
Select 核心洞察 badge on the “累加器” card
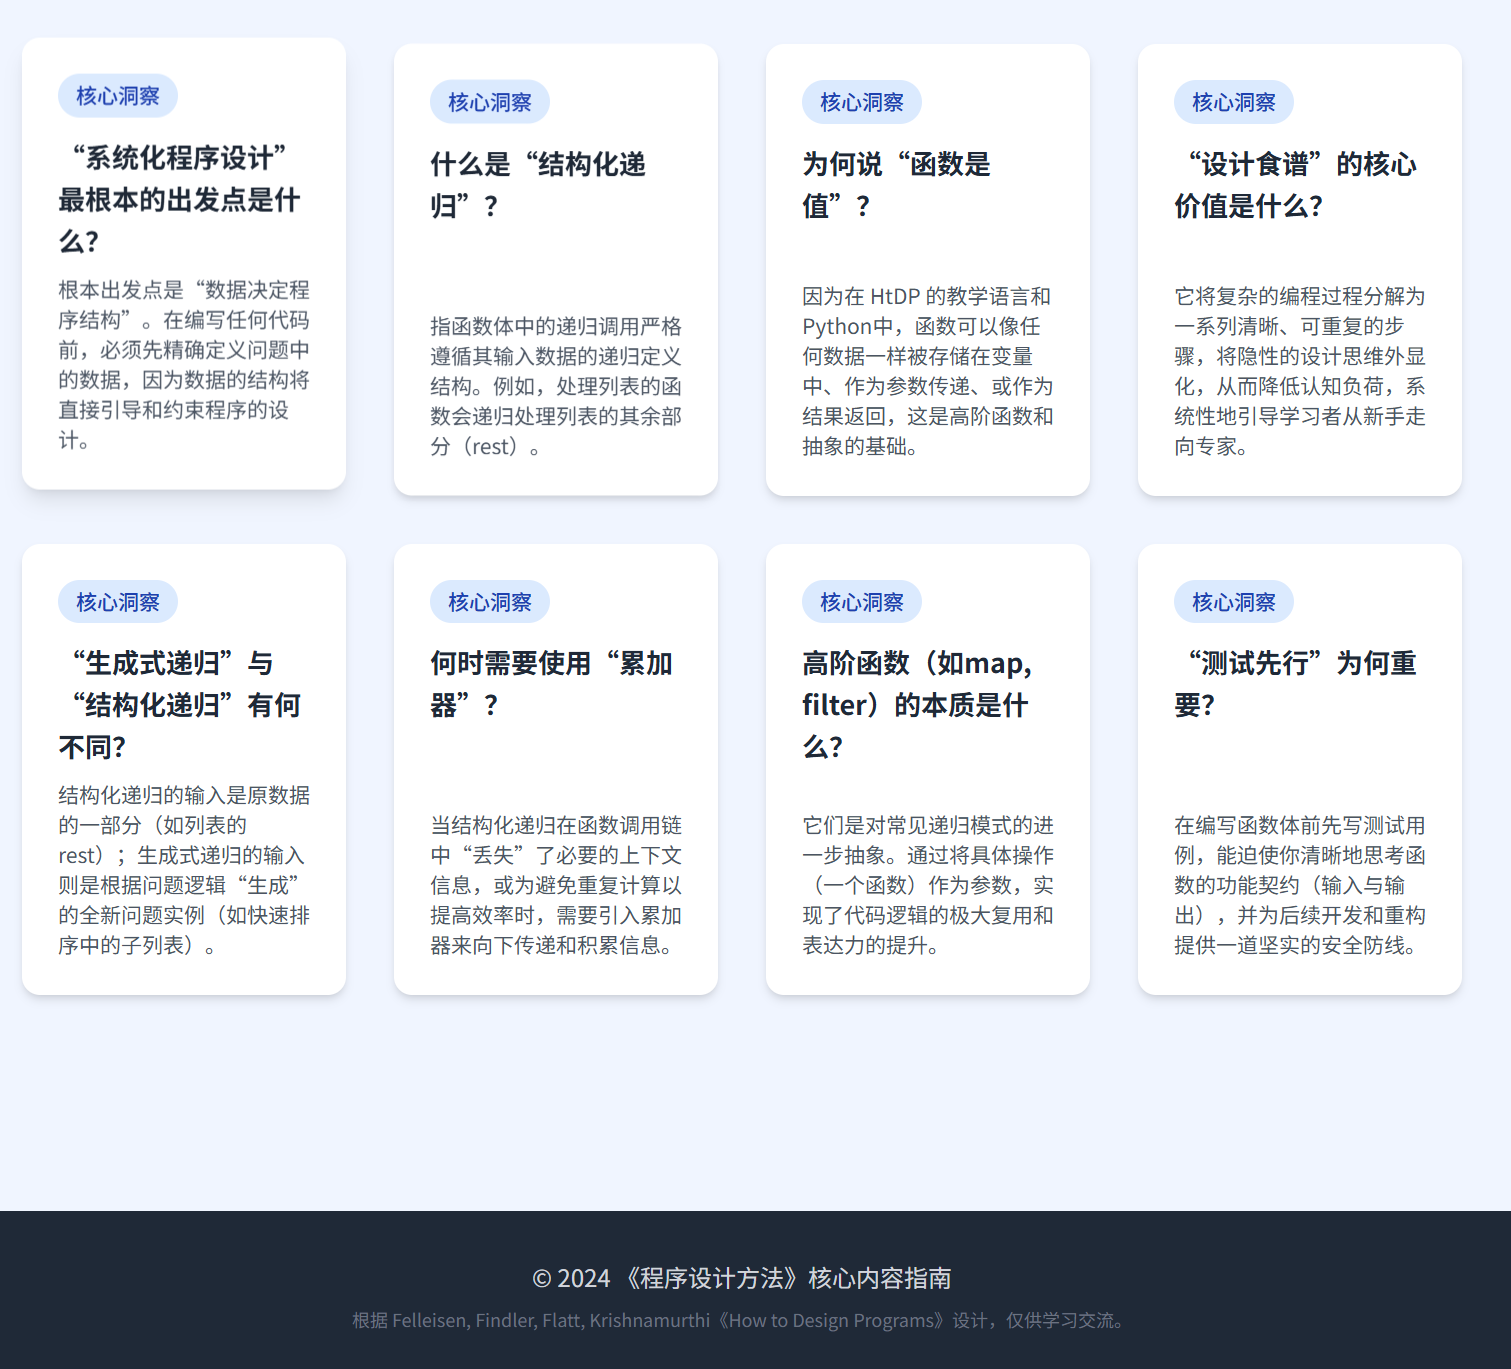490,602
